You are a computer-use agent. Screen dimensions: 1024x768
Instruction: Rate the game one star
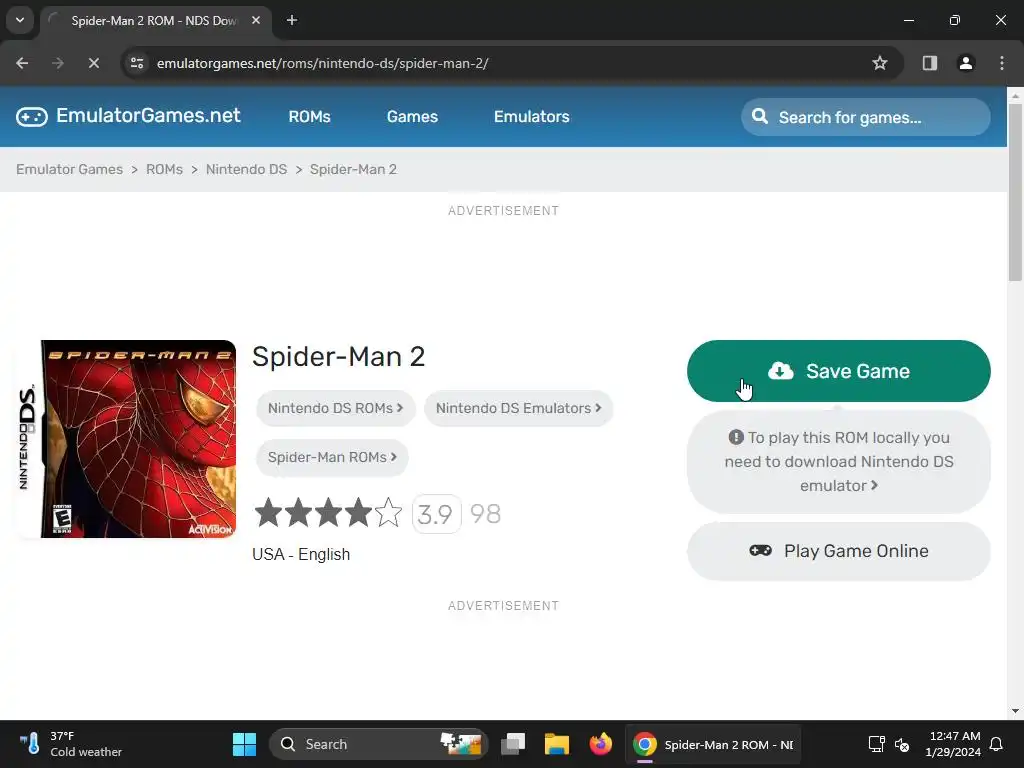(268, 513)
